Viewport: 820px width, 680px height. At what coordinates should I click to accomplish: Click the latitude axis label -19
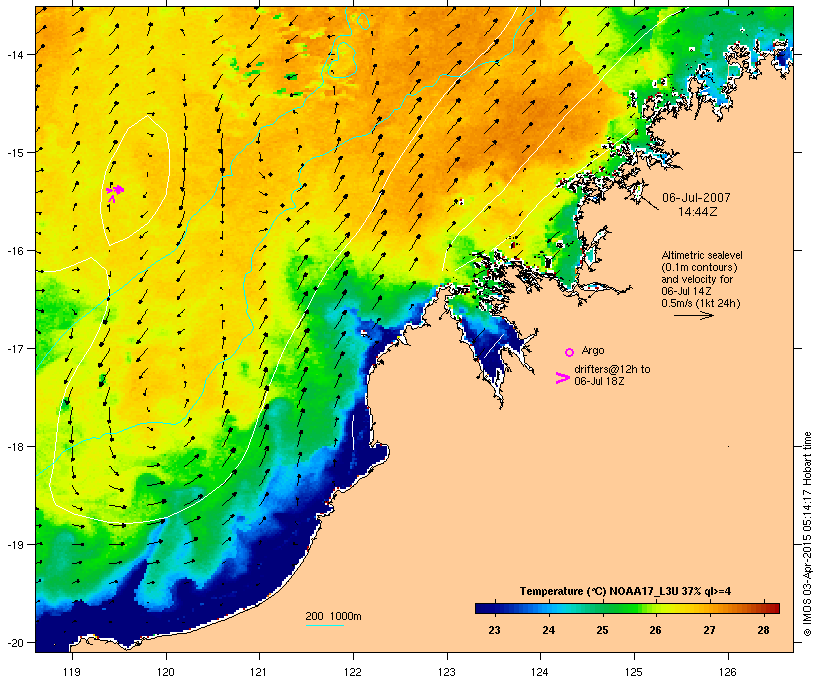14,545
